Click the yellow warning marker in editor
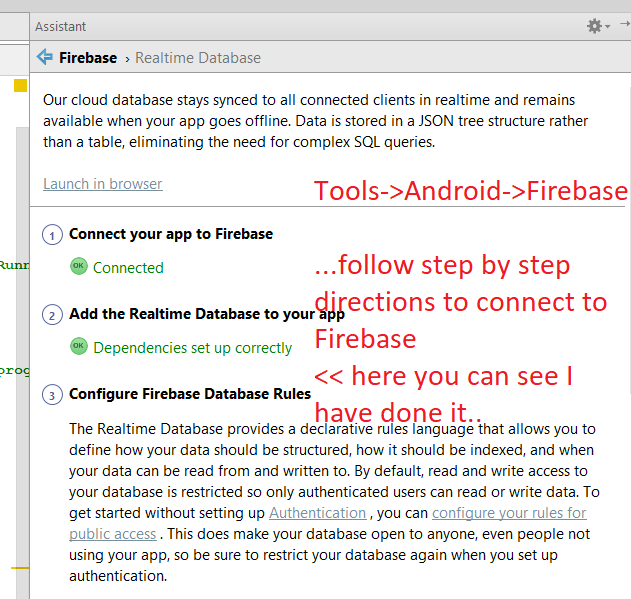Screen dimensions: 631x599 20,85
